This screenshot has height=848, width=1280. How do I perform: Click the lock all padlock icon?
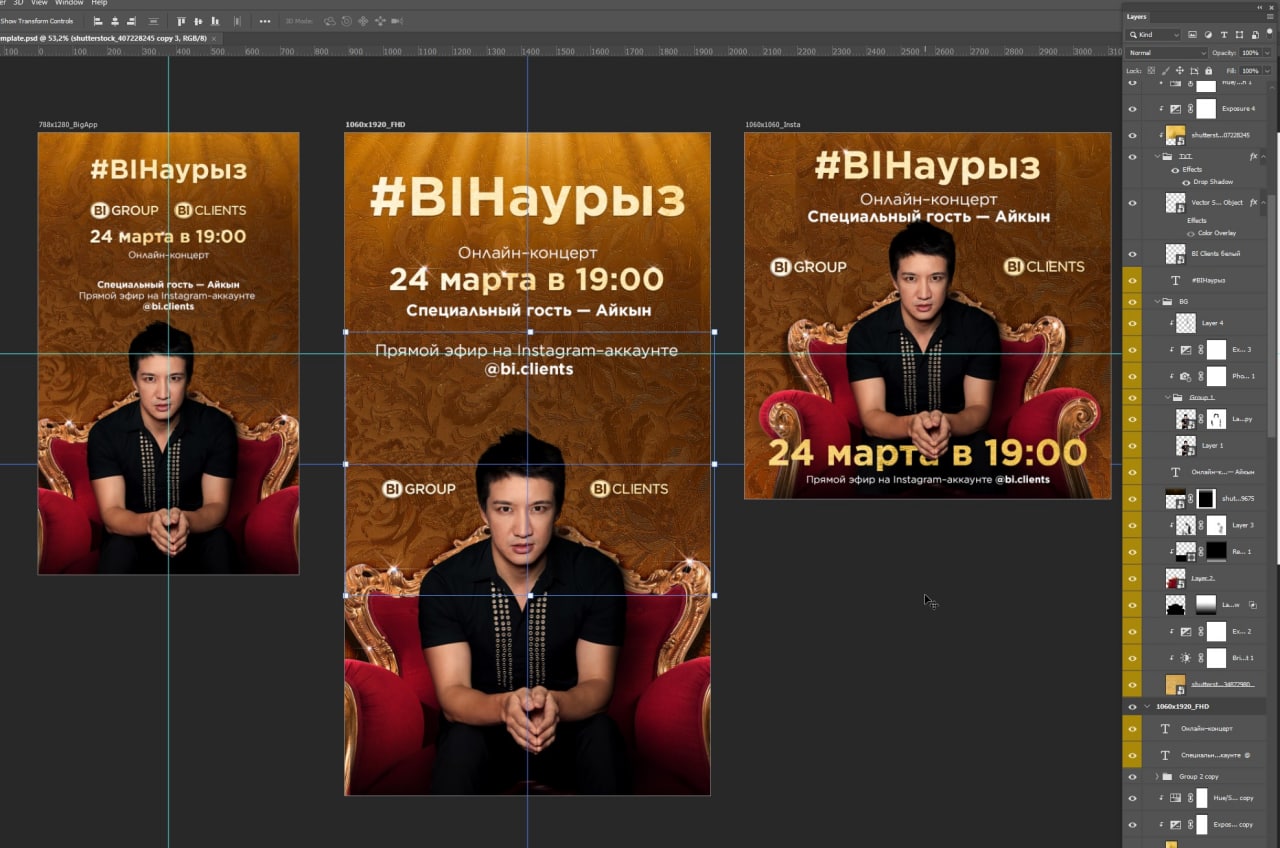click(1209, 71)
